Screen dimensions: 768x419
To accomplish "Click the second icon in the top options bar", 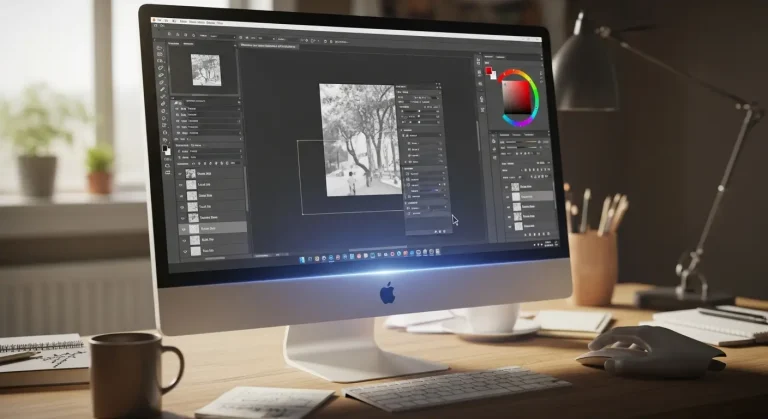I will (x=177, y=34).
